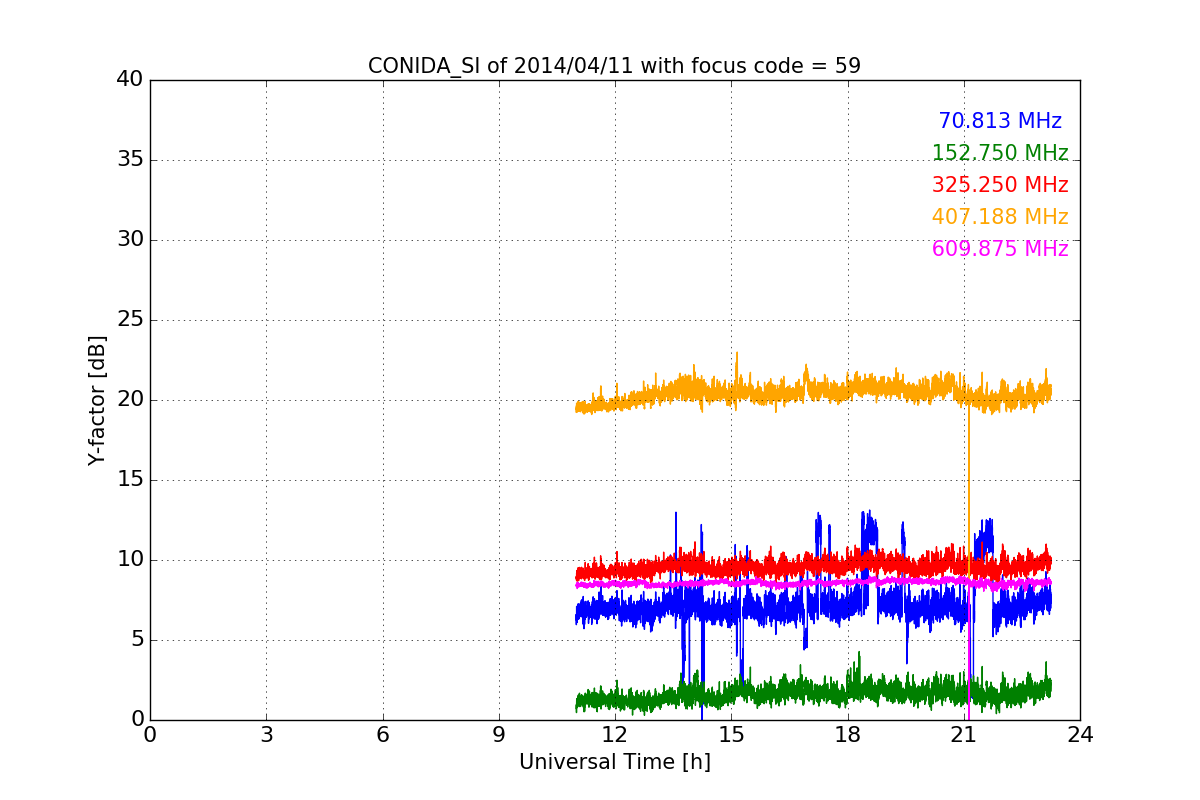The image size is (1200, 800).
Task: Click the y-axis tick label '20'
Action: [x=130, y=399]
